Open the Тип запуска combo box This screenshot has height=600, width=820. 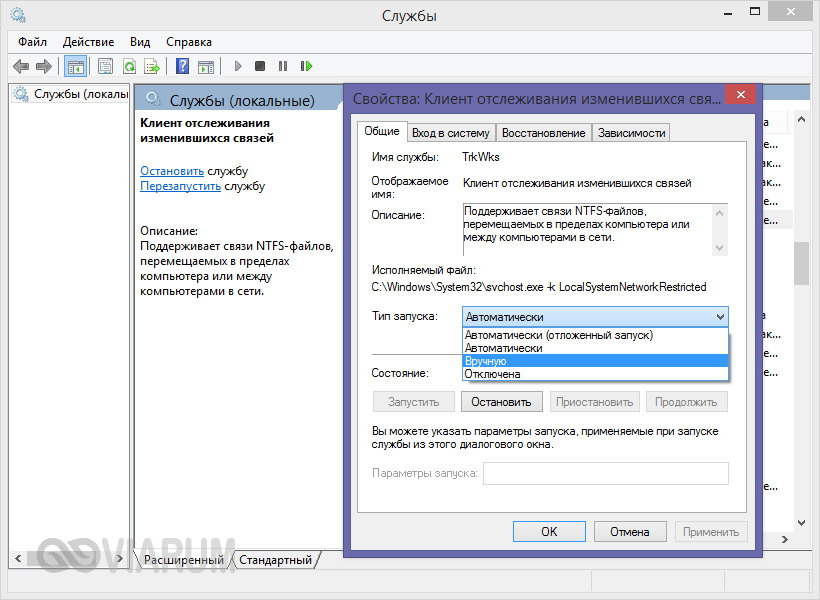595,317
